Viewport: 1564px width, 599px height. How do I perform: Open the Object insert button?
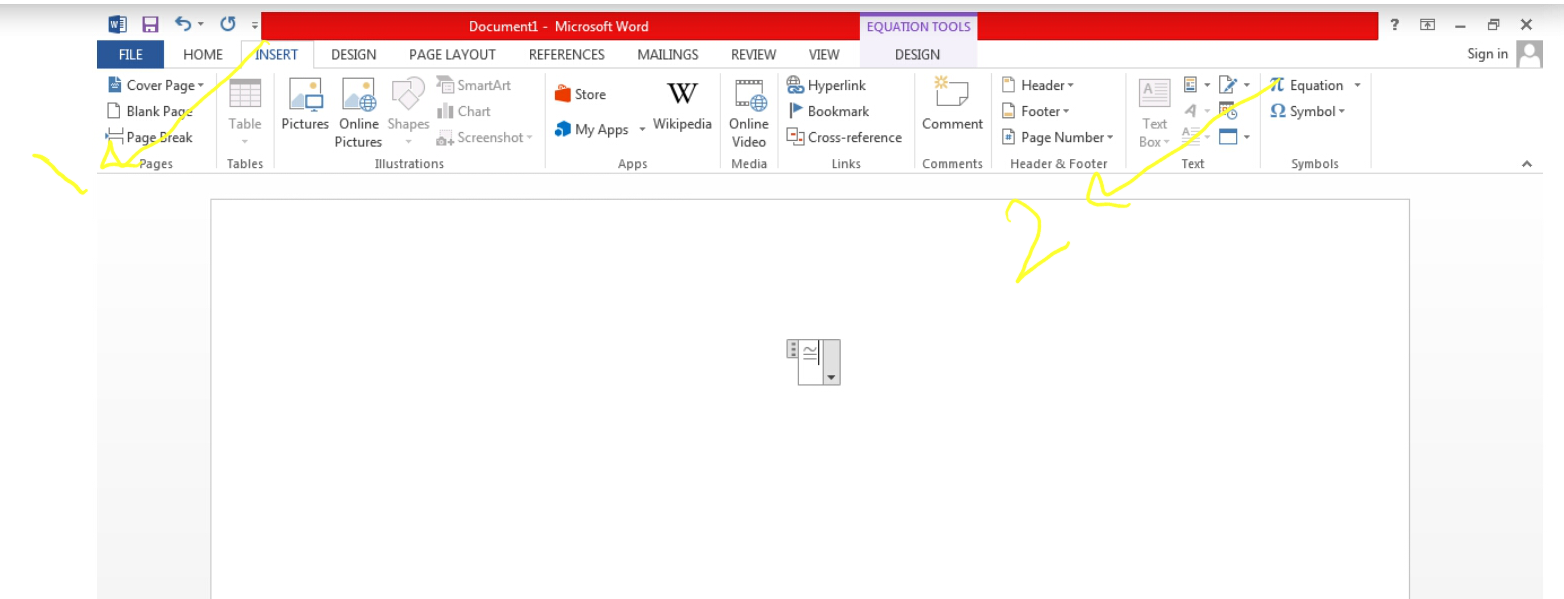click(1234, 136)
